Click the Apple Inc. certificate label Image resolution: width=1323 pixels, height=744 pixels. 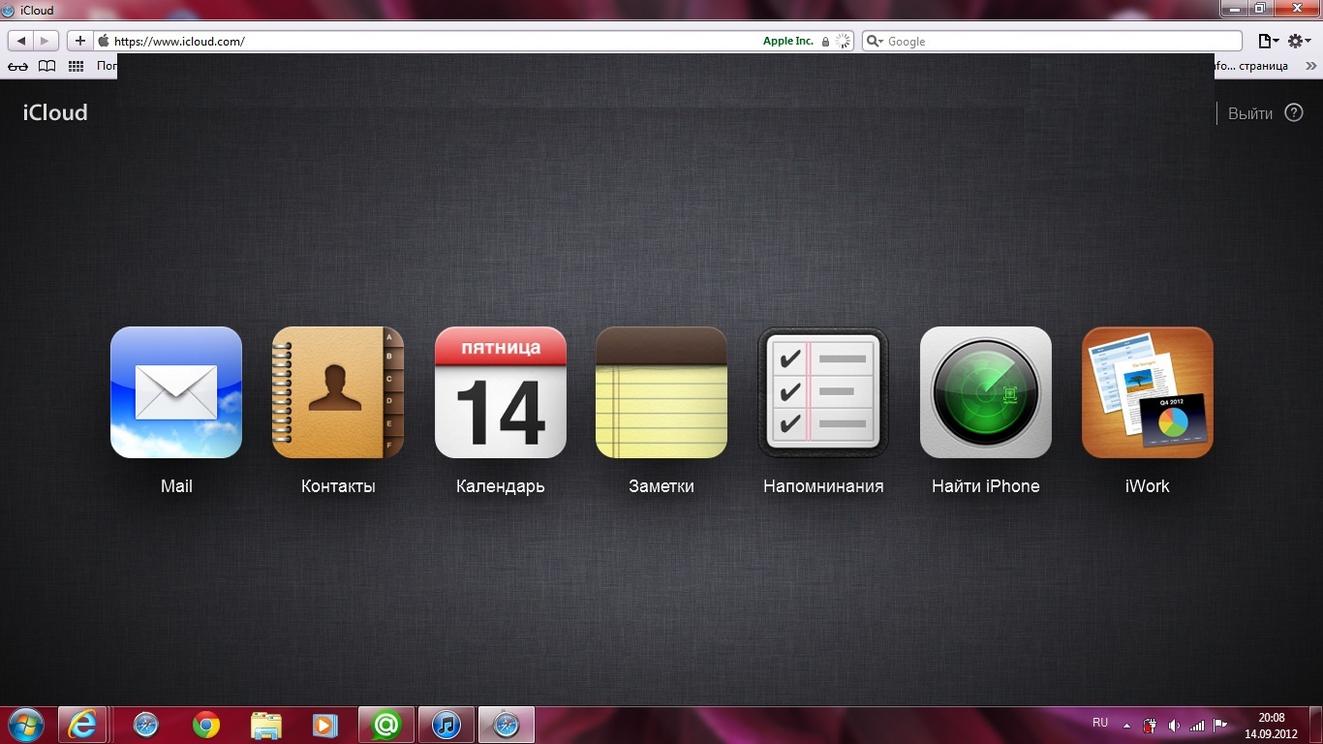[788, 41]
